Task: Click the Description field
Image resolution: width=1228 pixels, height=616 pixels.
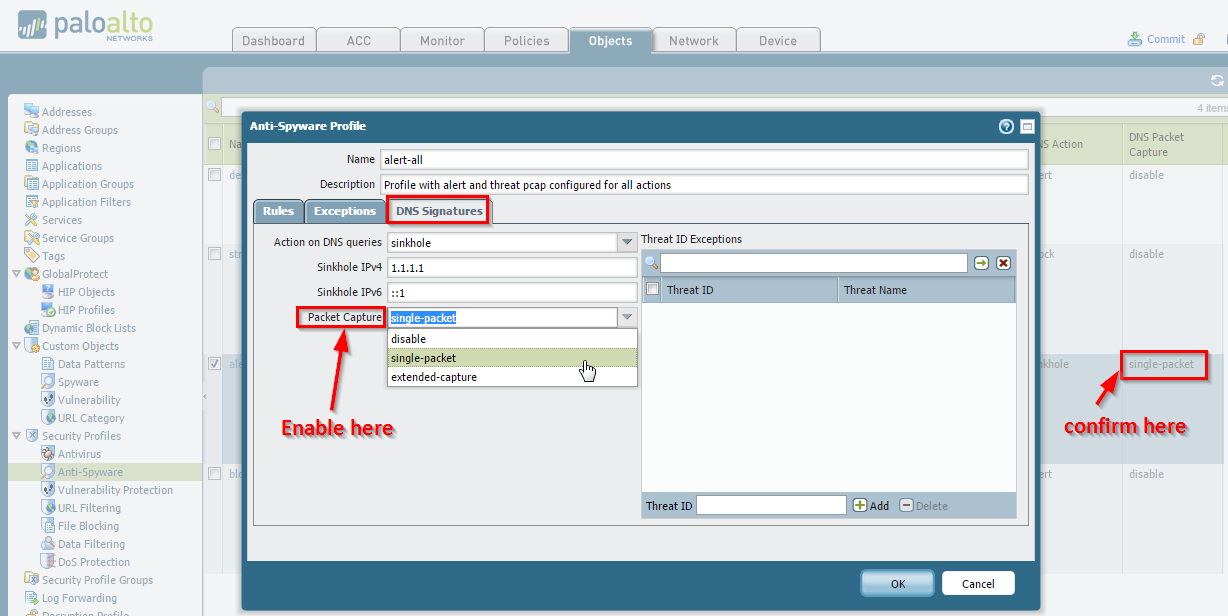Action: [704, 184]
